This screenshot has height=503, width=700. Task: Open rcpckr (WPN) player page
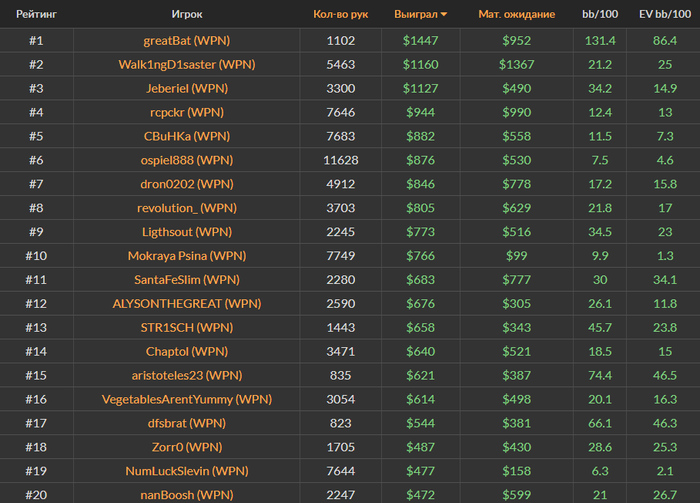[x=187, y=112]
